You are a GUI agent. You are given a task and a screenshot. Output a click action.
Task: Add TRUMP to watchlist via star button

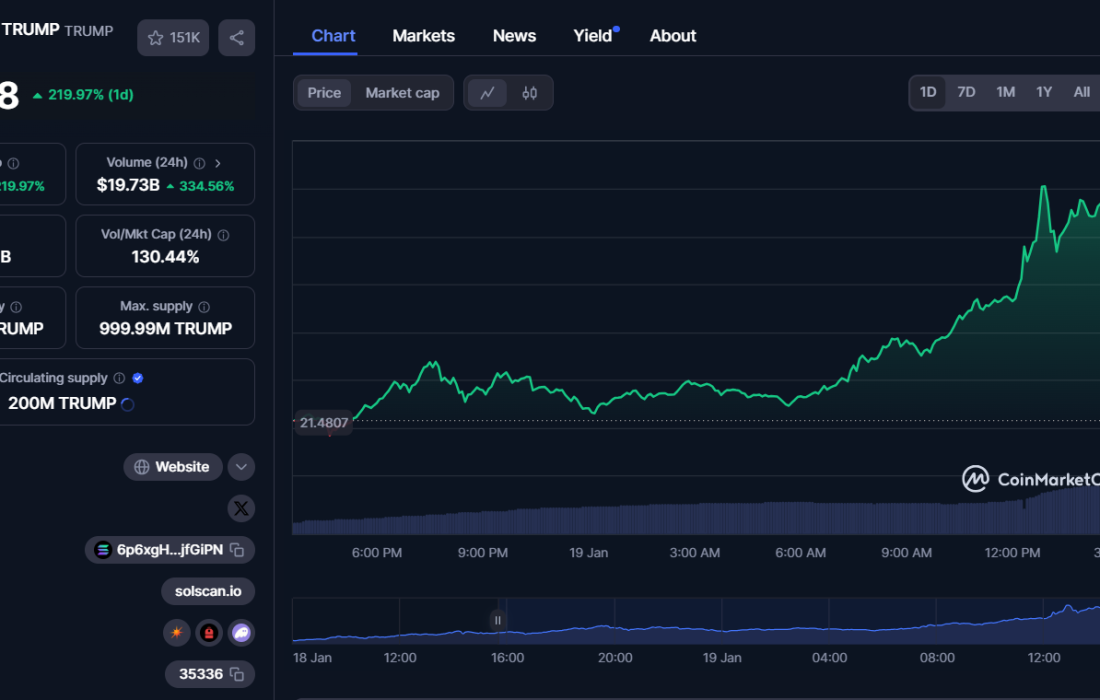point(173,38)
